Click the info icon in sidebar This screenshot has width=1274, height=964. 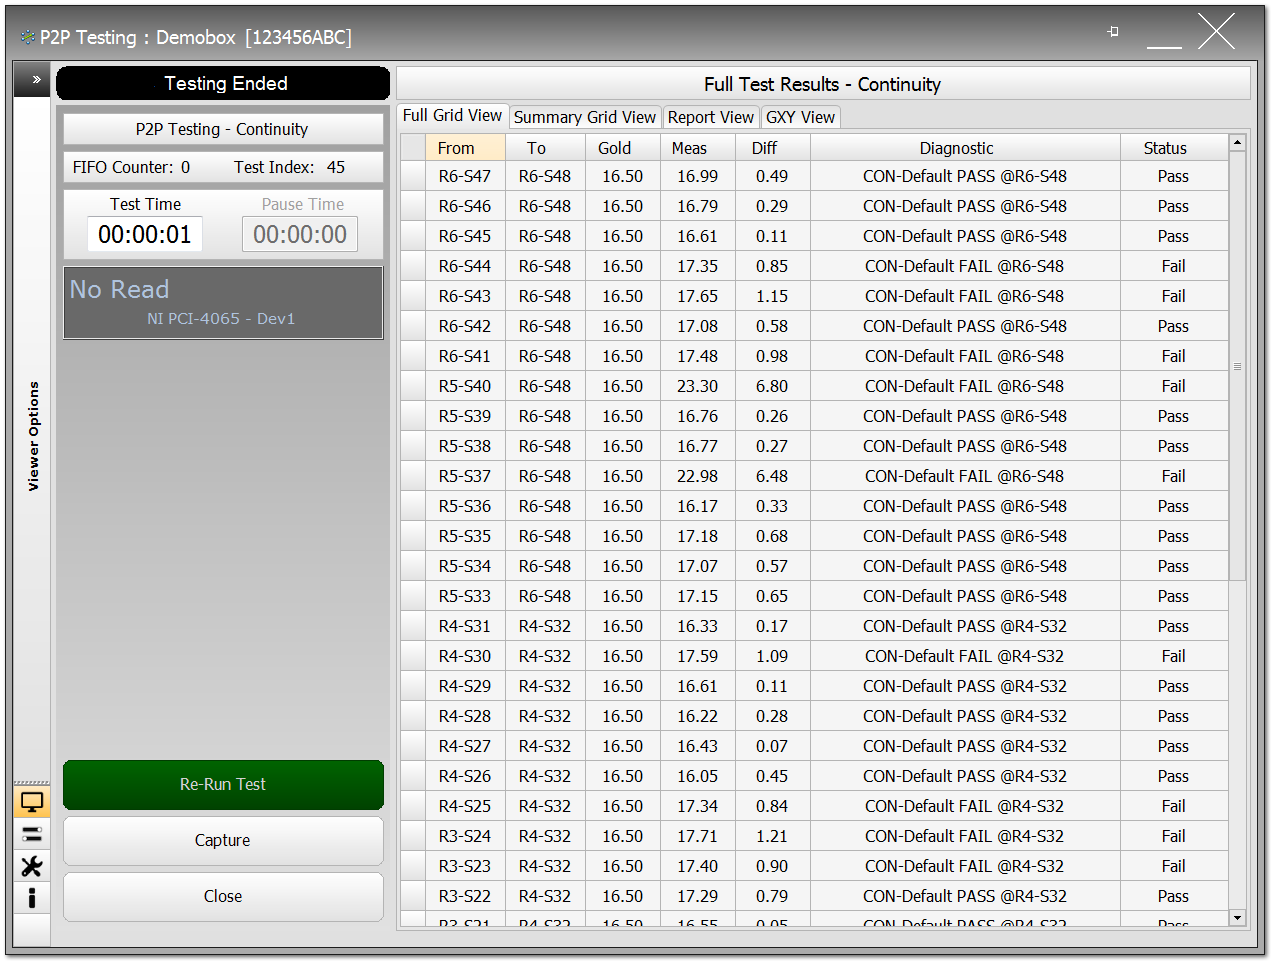click(32, 898)
